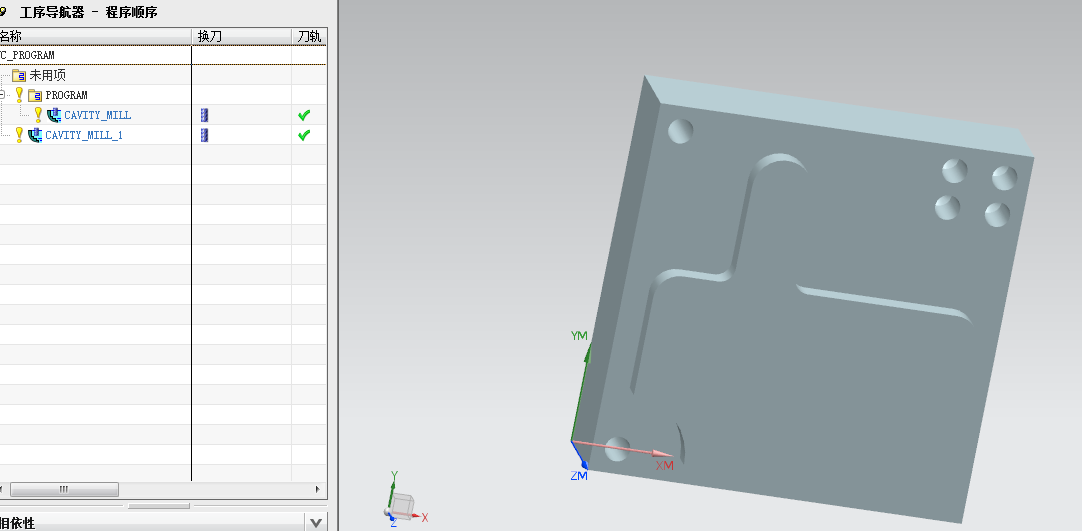1082x531 pixels.
Task: Select the bottom-left hole near the WCS origin
Action: pyautogui.click(x=617, y=448)
